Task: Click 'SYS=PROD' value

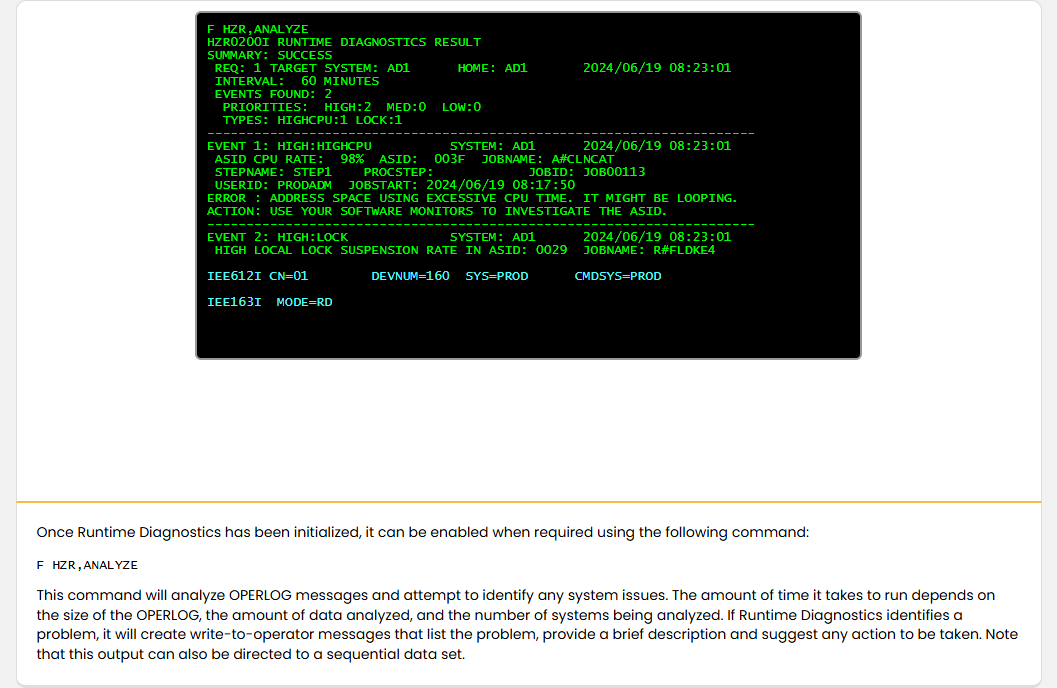Action: pos(497,276)
